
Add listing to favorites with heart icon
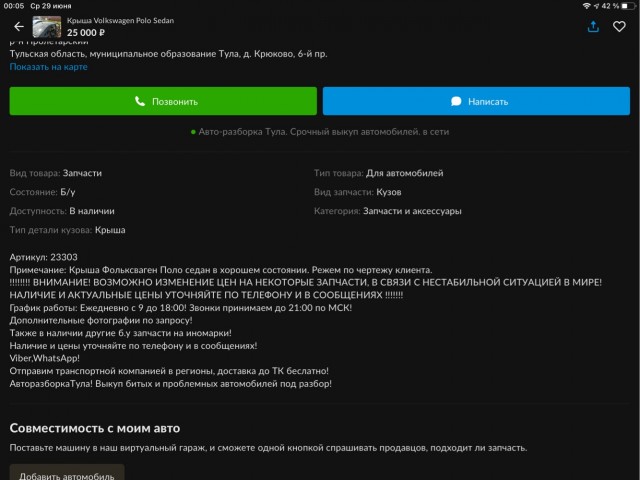coord(619,27)
